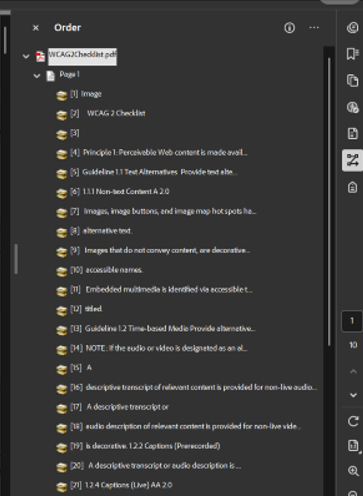Click the container icon for item [10]
363x497 pixels.
tap(62, 272)
